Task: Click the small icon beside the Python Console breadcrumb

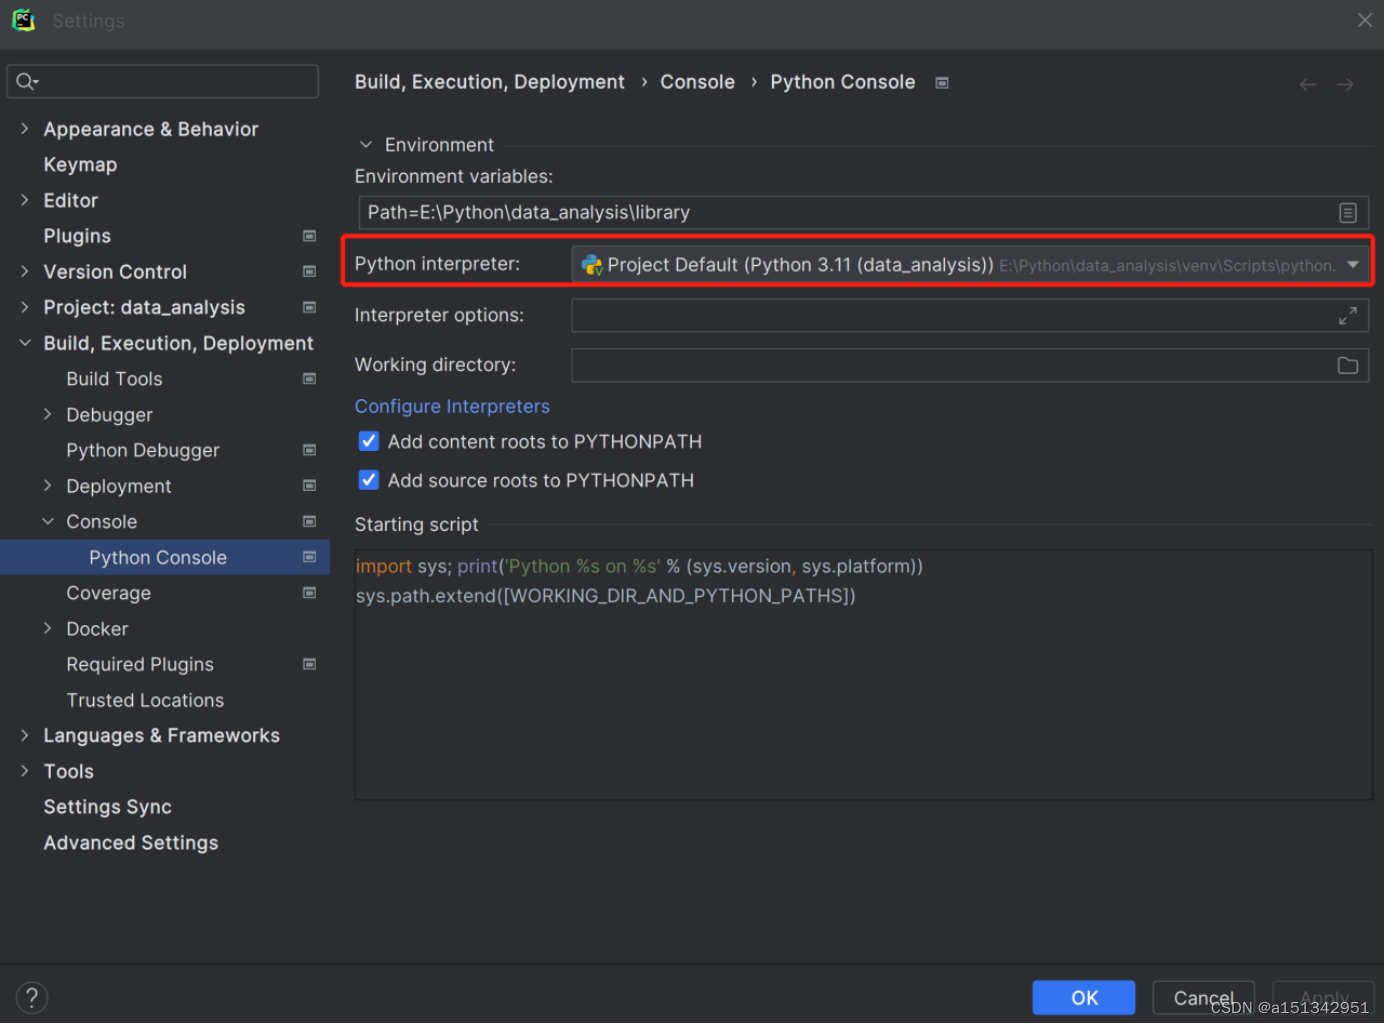Action: pyautogui.click(x=941, y=83)
